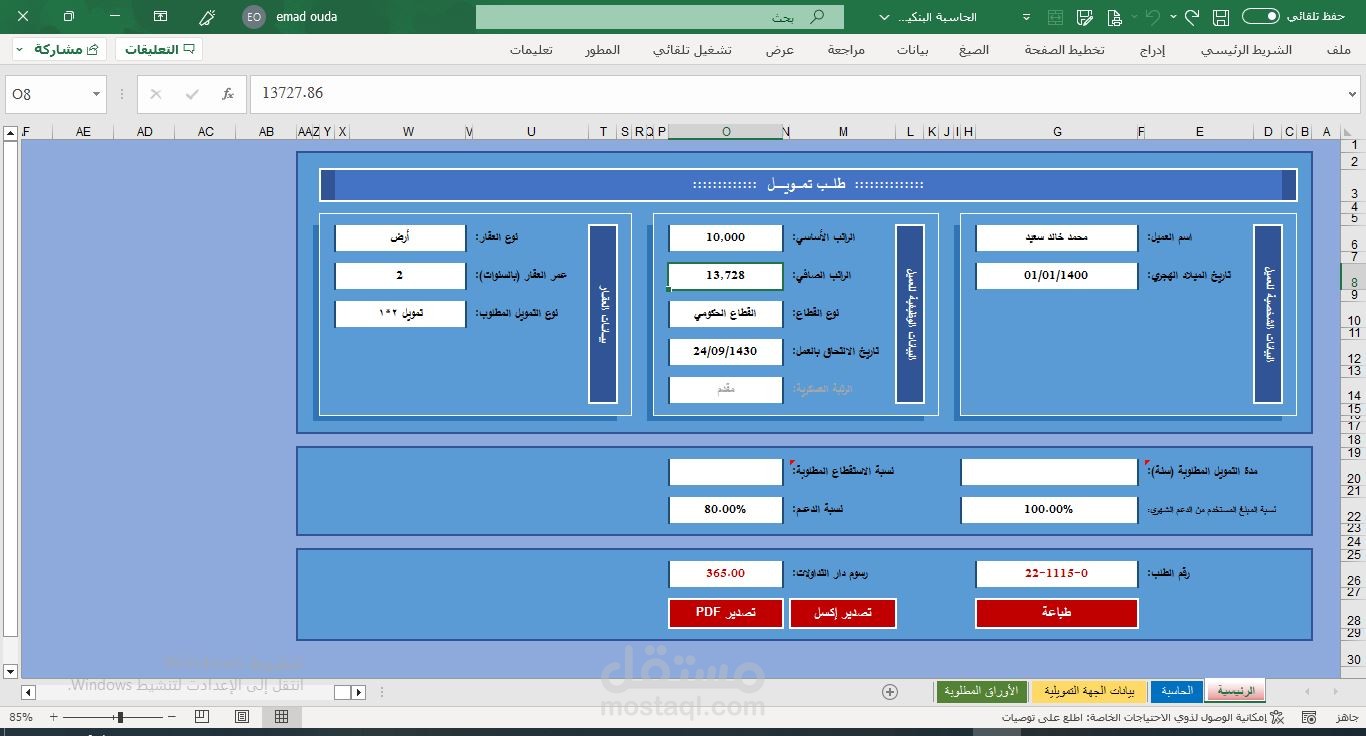
Task: Open the الصيغ (Formulas) tab
Action: tap(974, 50)
